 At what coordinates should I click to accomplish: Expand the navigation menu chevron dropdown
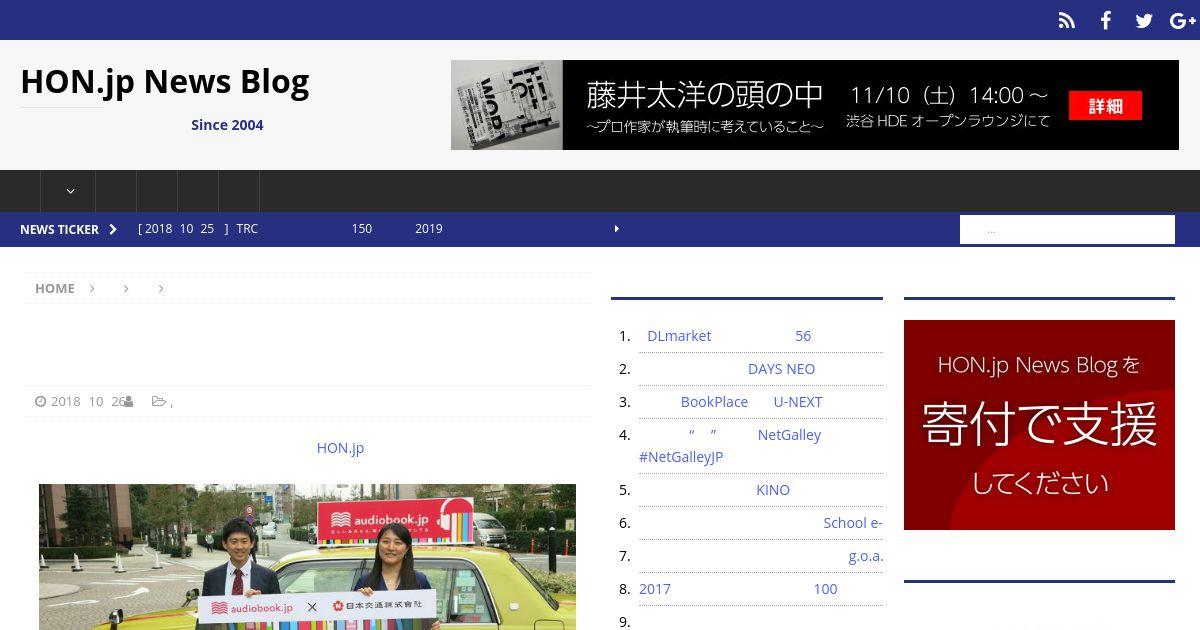(70, 191)
